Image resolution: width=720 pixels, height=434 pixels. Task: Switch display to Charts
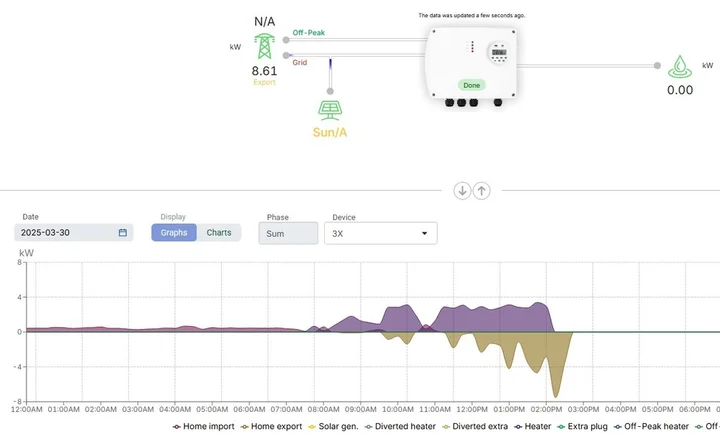(218, 233)
